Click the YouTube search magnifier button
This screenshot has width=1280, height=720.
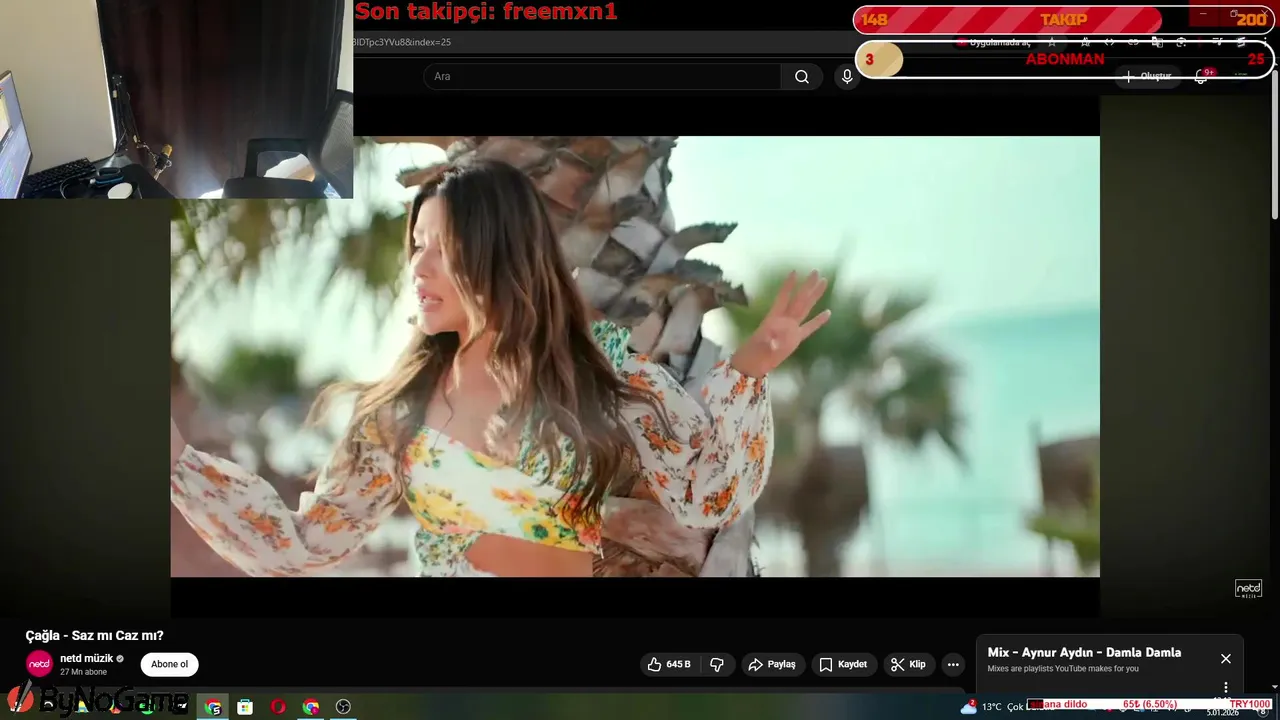tap(802, 77)
